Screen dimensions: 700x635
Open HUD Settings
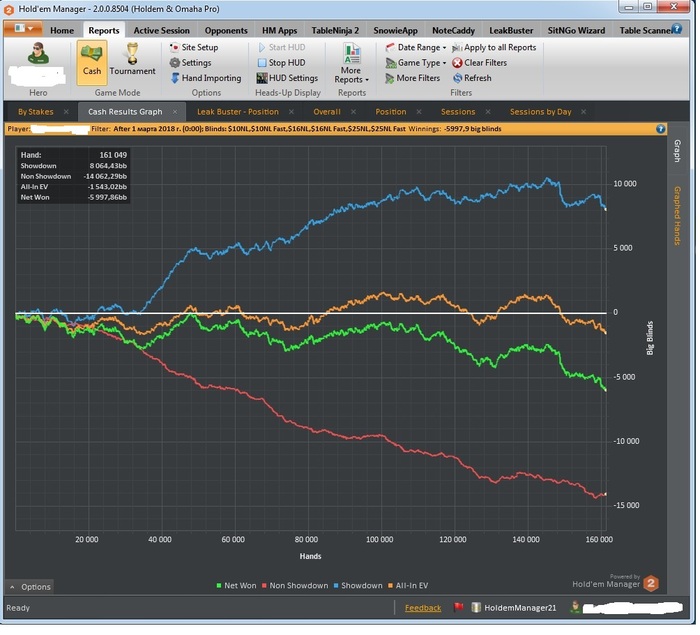[288, 78]
